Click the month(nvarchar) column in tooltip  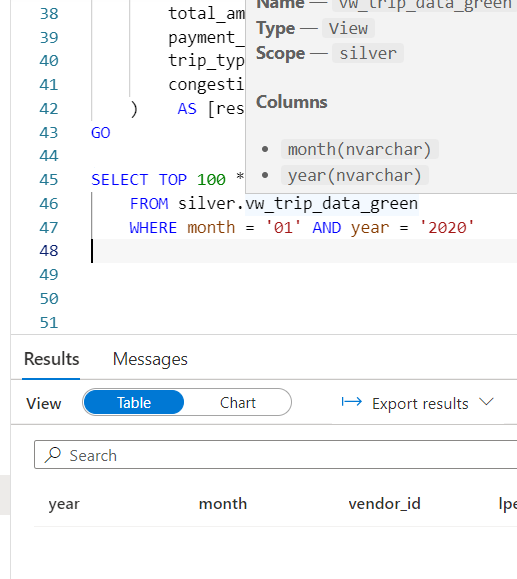click(x=359, y=150)
